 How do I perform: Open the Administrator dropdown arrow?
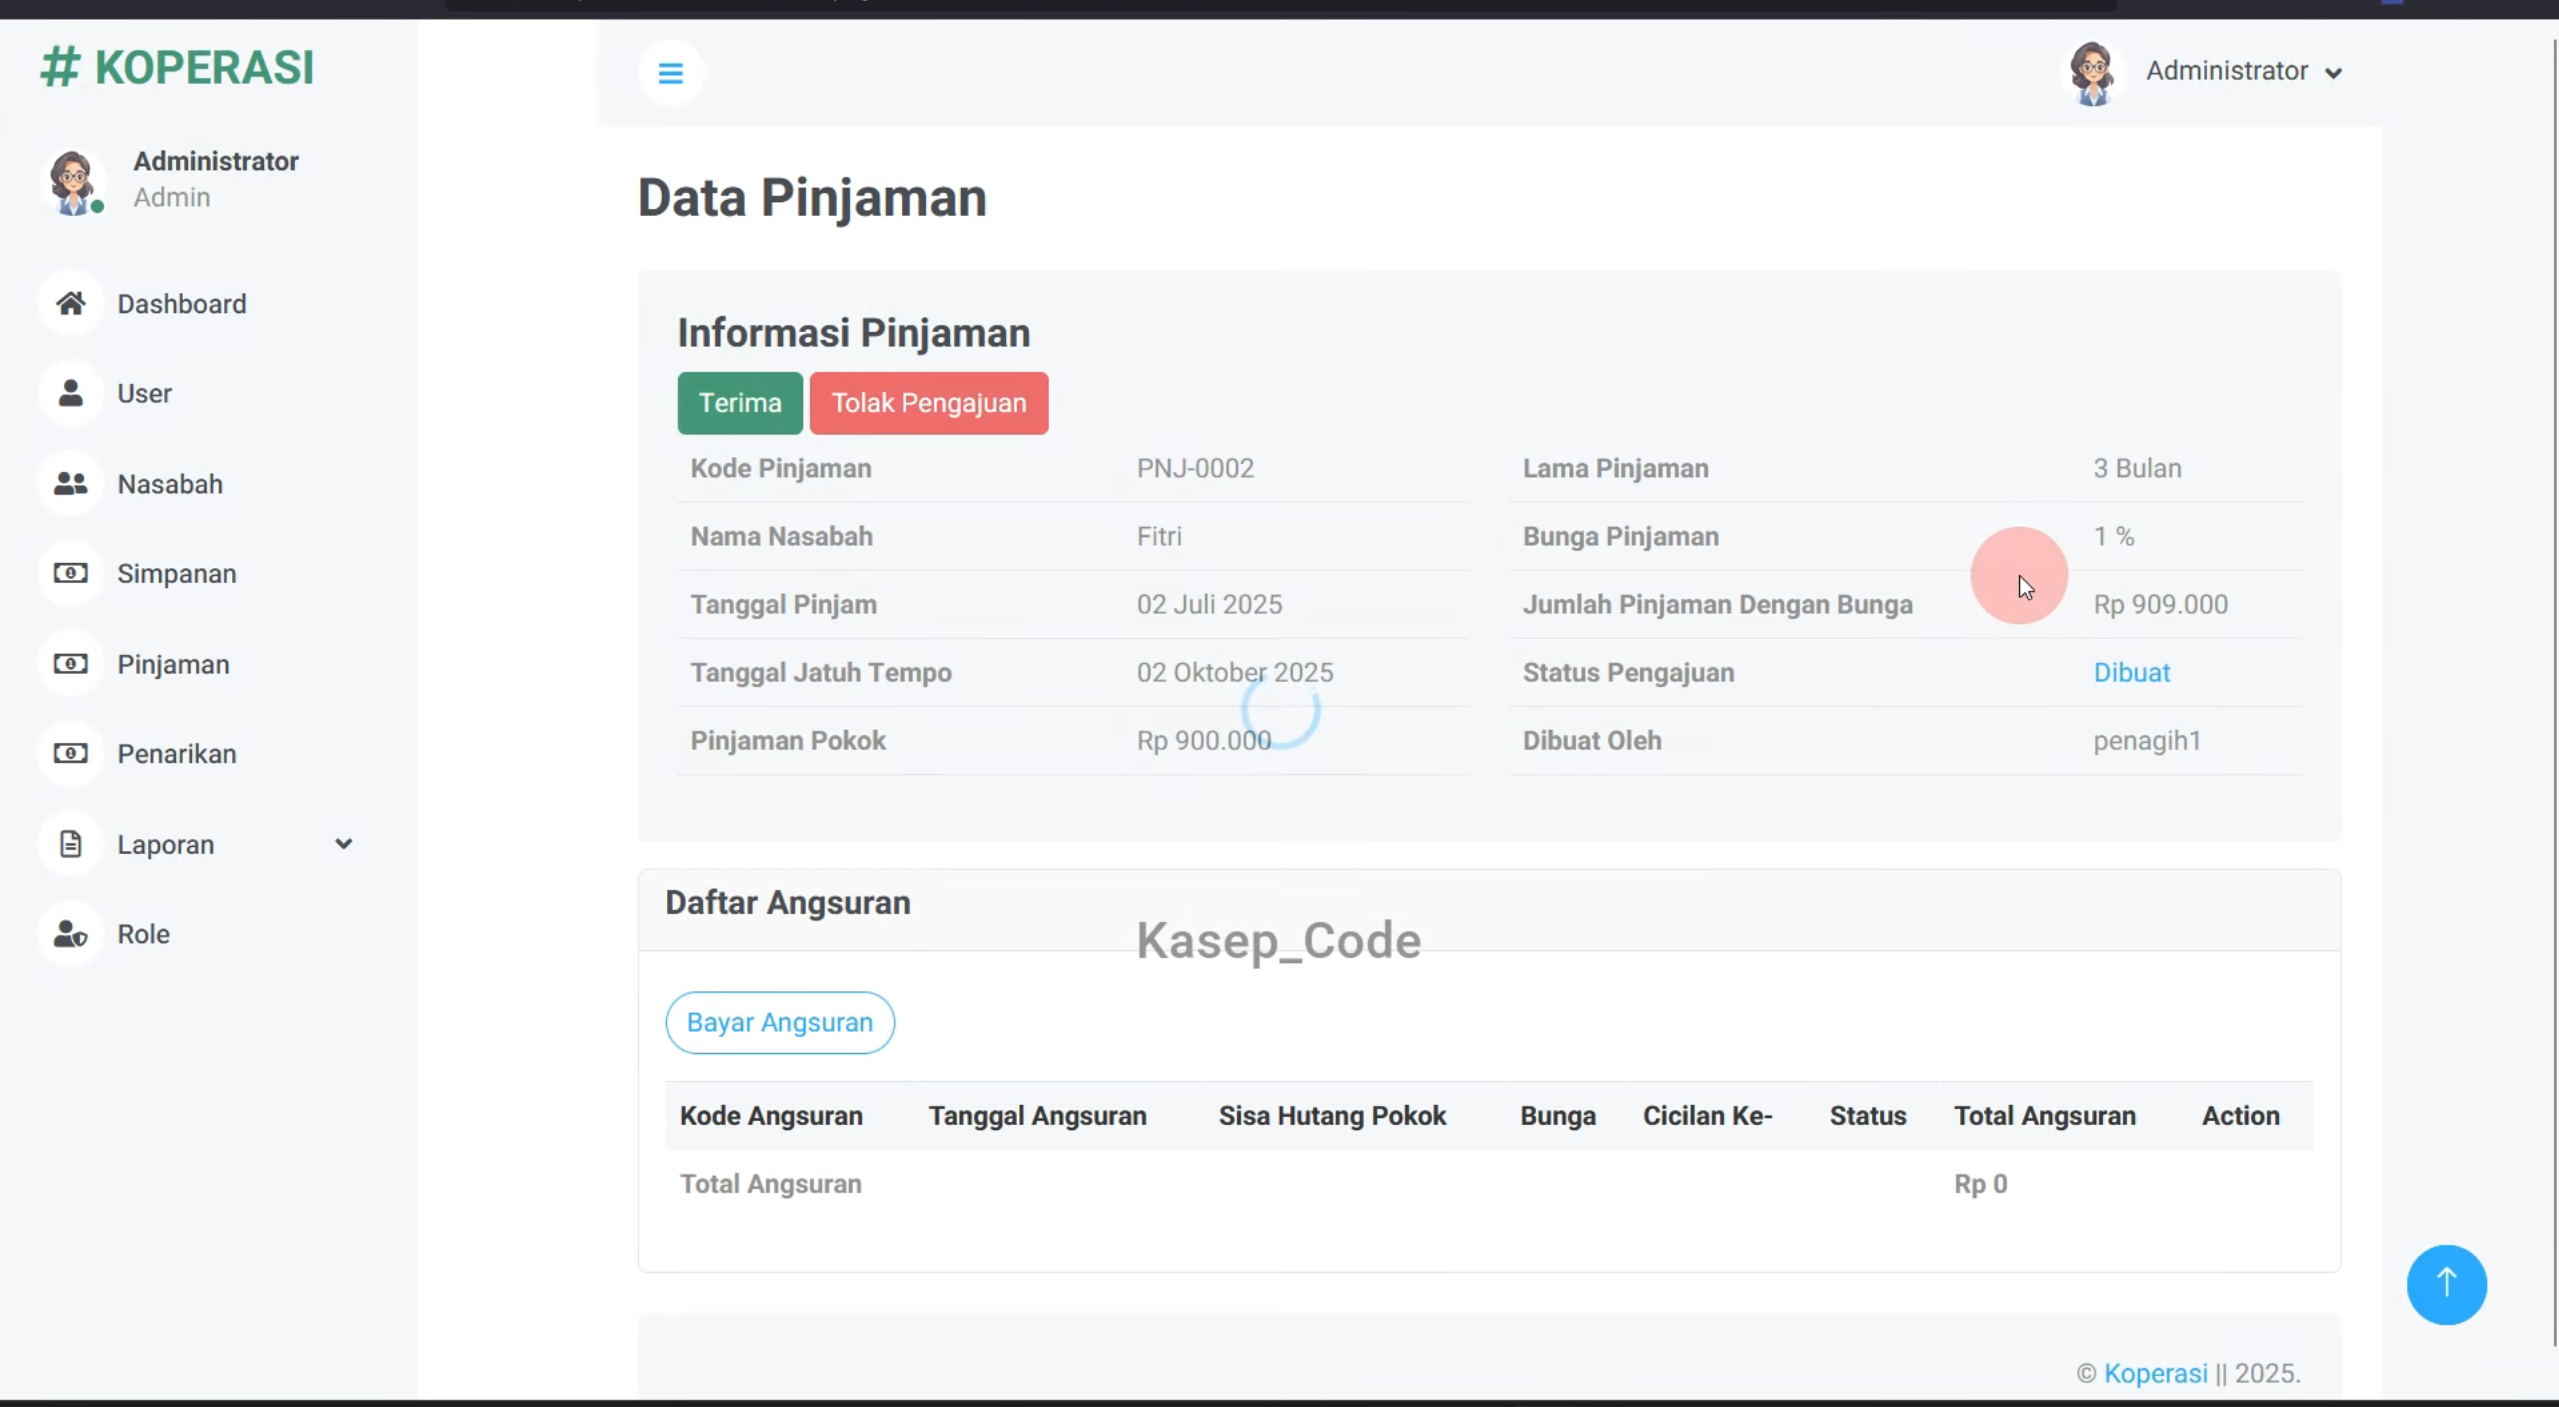(2333, 73)
